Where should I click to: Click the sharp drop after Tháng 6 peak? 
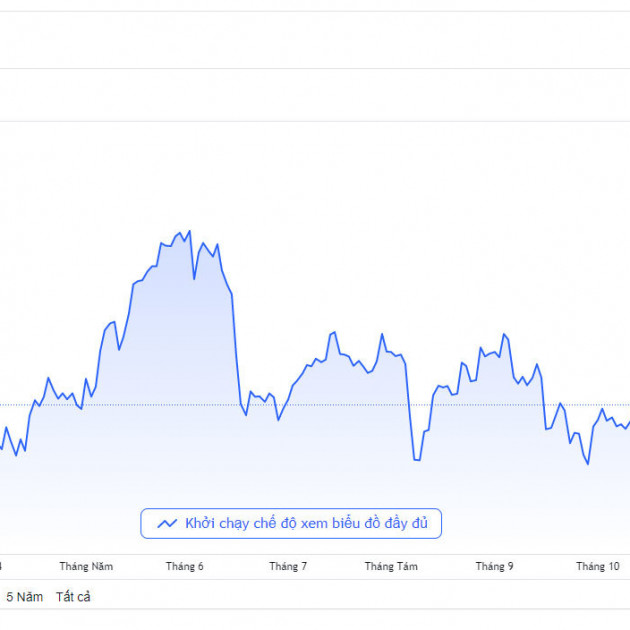237,350
